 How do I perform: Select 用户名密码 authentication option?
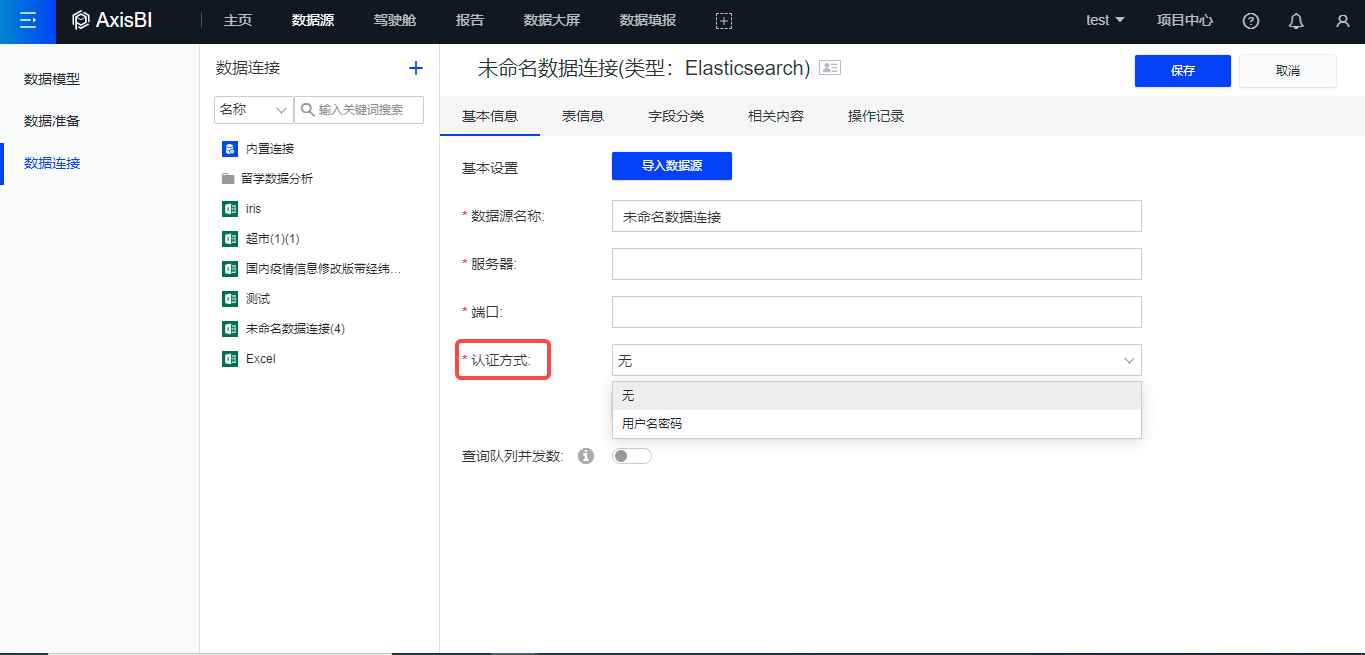pos(652,424)
